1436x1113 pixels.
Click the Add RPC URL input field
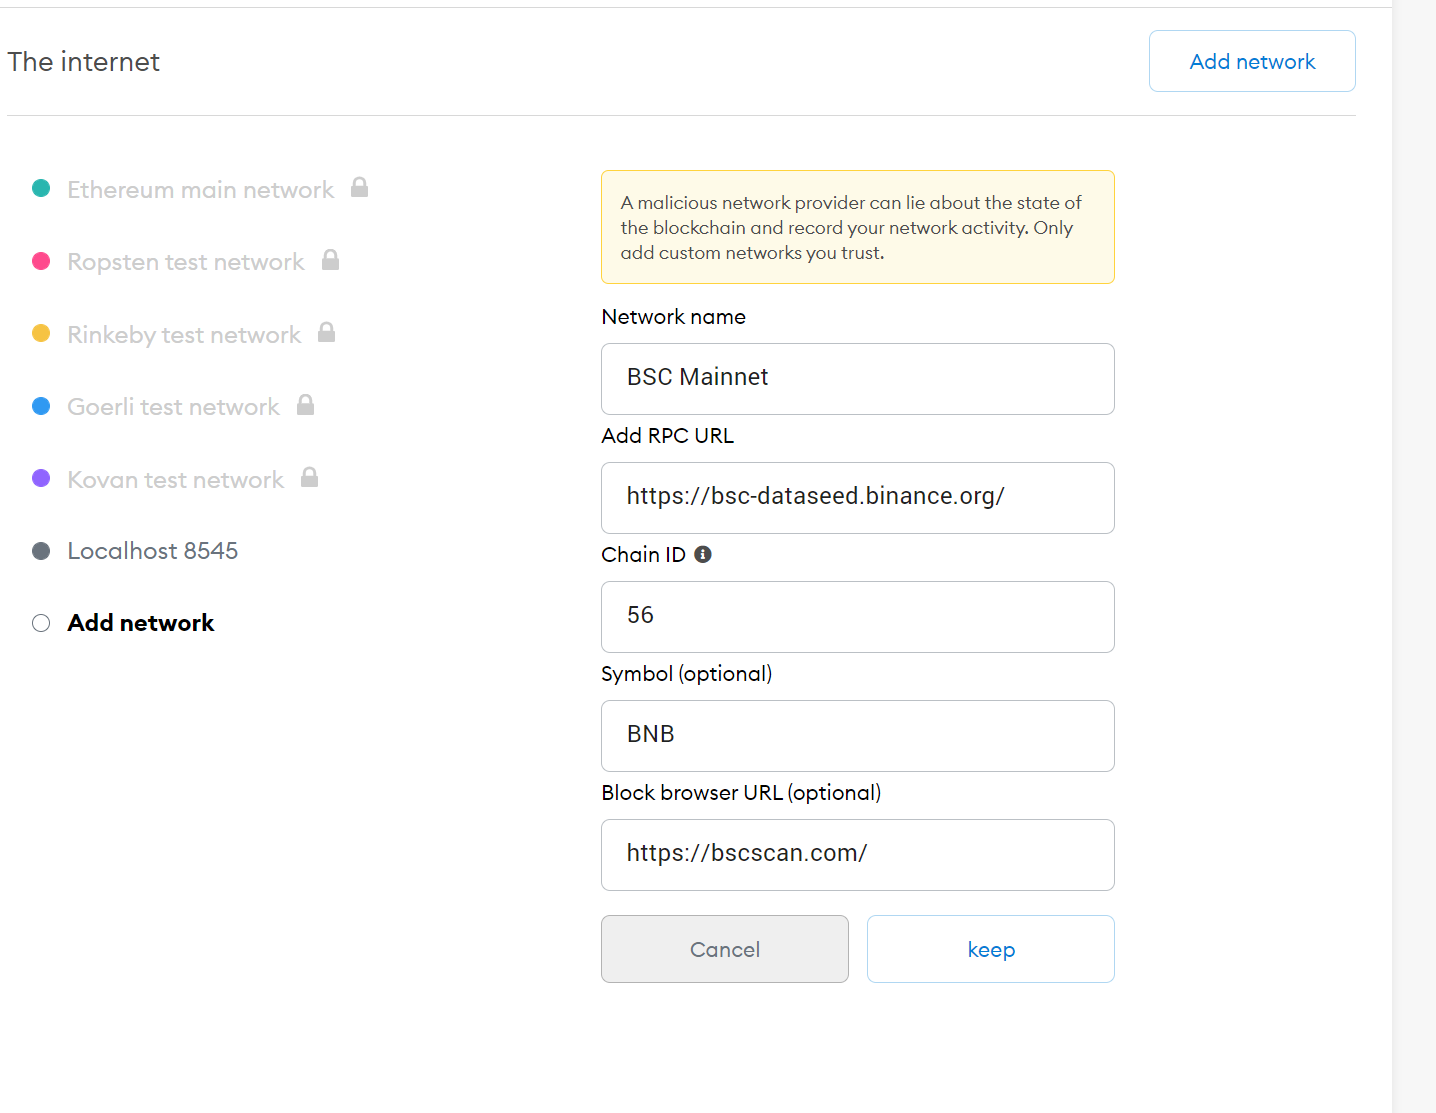click(858, 498)
